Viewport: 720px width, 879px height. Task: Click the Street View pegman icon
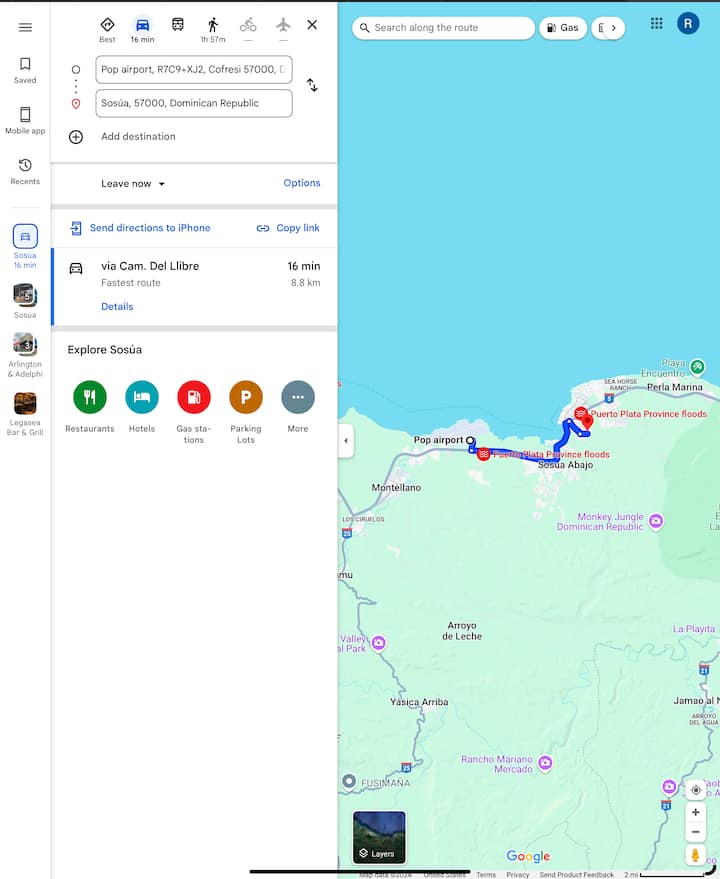point(695,855)
